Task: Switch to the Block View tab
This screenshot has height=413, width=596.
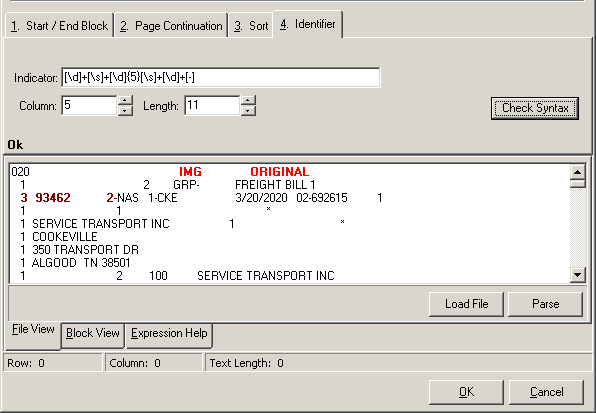Action: [93, 334]
